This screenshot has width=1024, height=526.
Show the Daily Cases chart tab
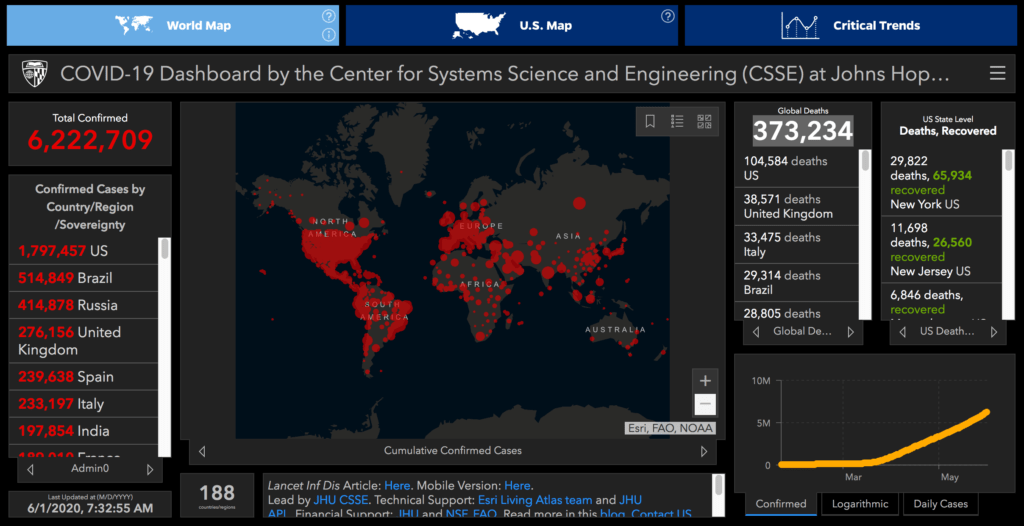click(940, 504)
